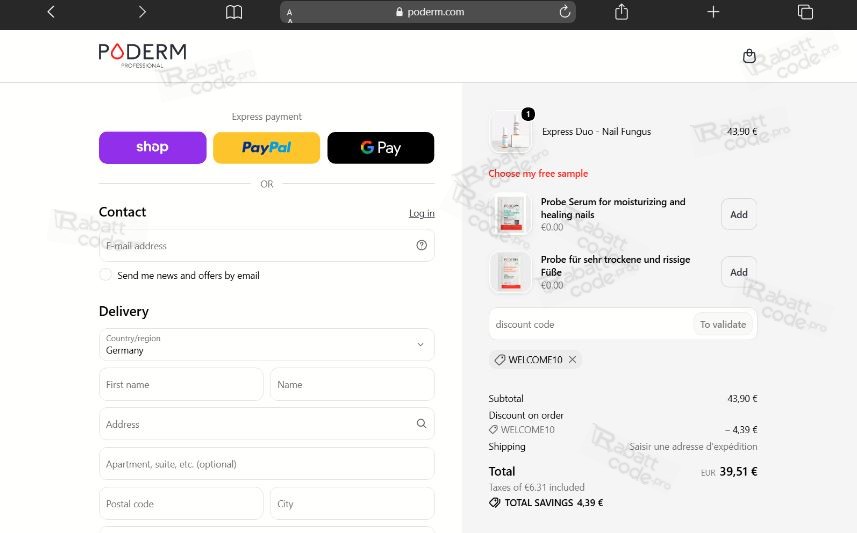The image size is (857, 533).
Task: Remove WELCOME10 code with the X
Action: click(x=572, y=359)
